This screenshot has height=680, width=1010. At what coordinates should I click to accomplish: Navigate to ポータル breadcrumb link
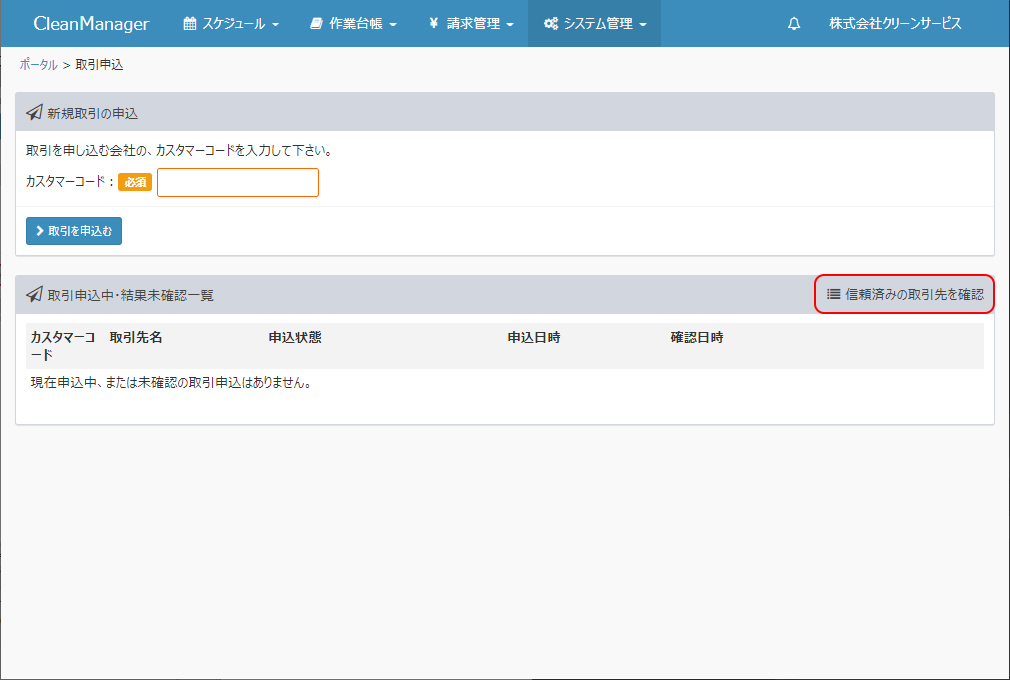pyautogui.click(x=38, y=65)
